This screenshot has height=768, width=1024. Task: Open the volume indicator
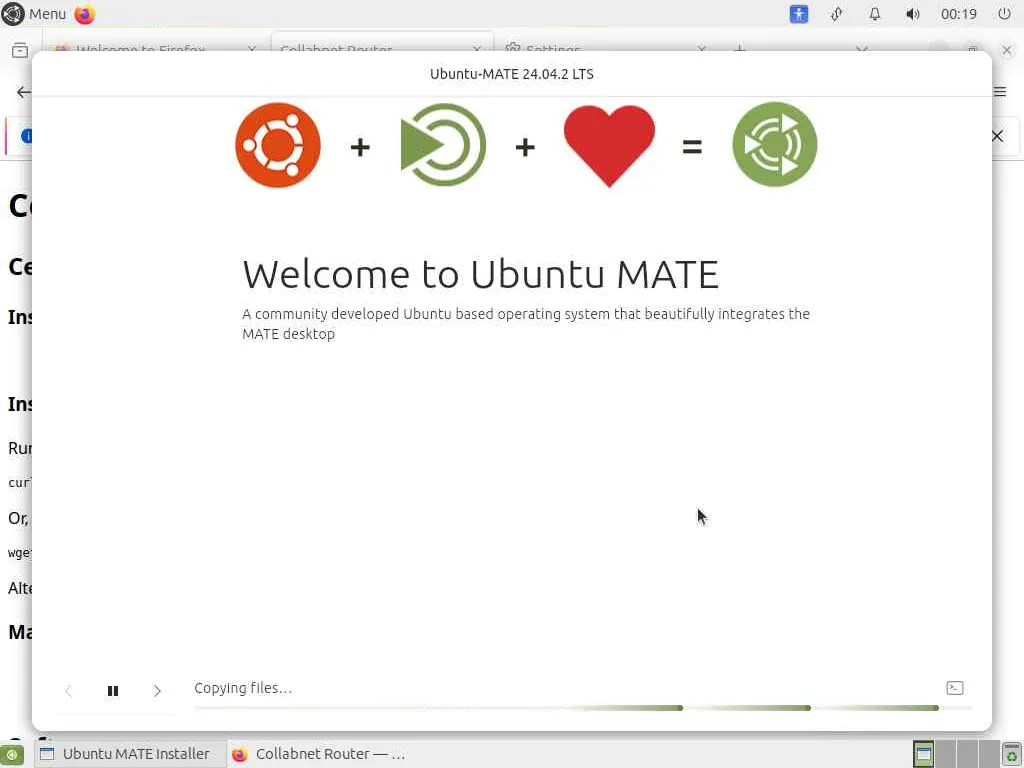pyautogui.click(x=912, y=14)
